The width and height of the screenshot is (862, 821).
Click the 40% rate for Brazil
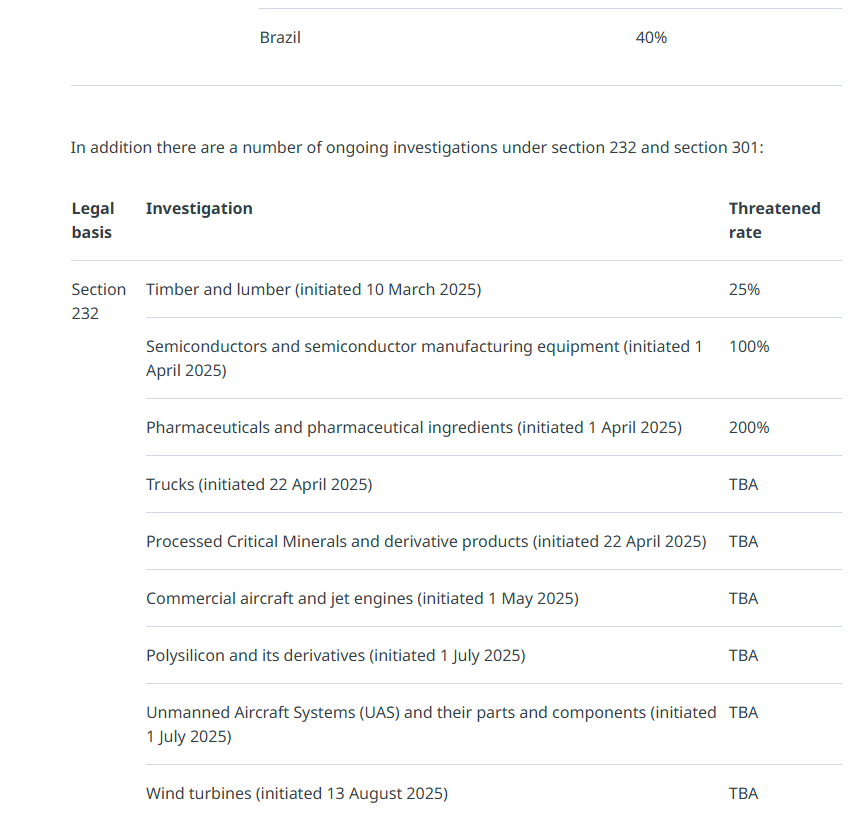[651, 38]
